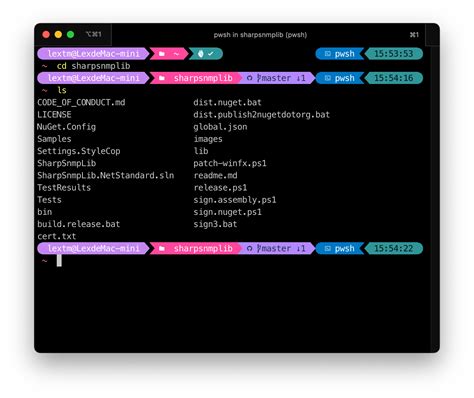Click the NuGet.Config entry

[x=66, y=127]
